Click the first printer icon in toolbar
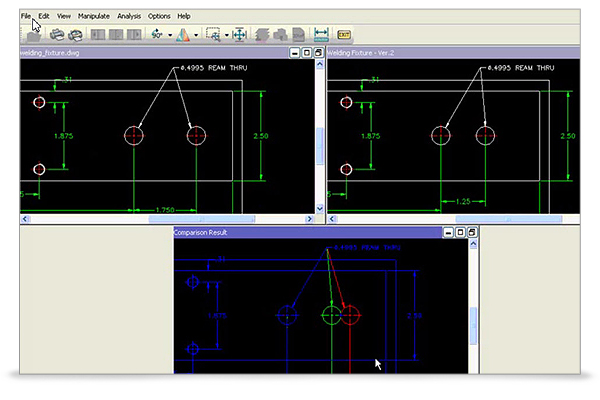This screenshot has height=400, width=600. click(56, 34)
